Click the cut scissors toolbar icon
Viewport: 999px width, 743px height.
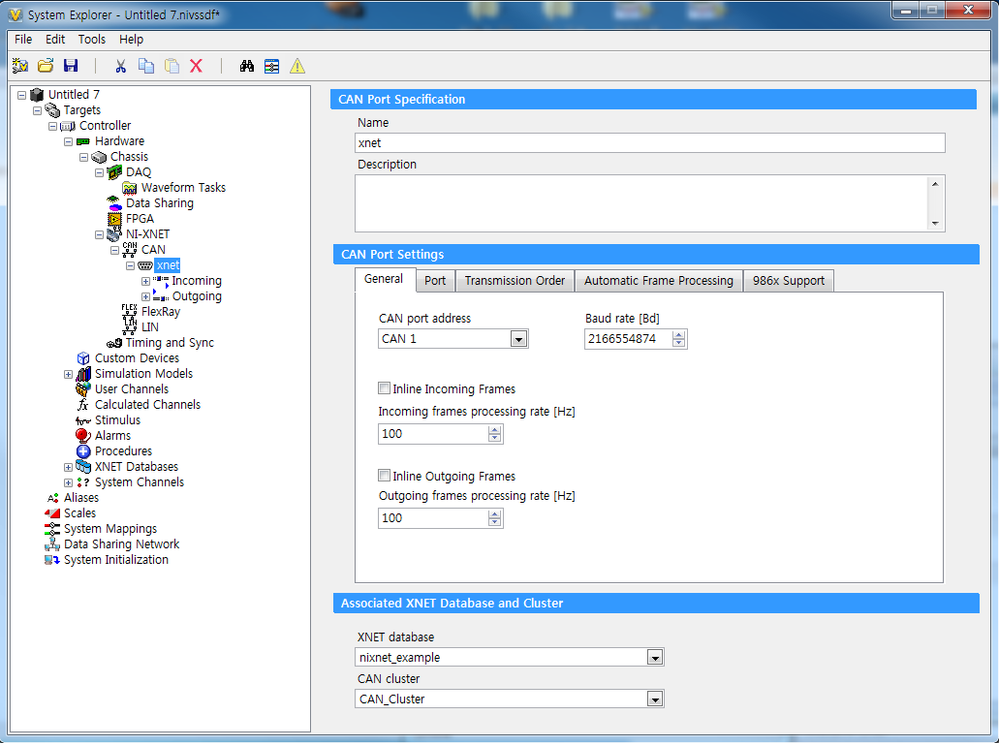coord(120,66)
